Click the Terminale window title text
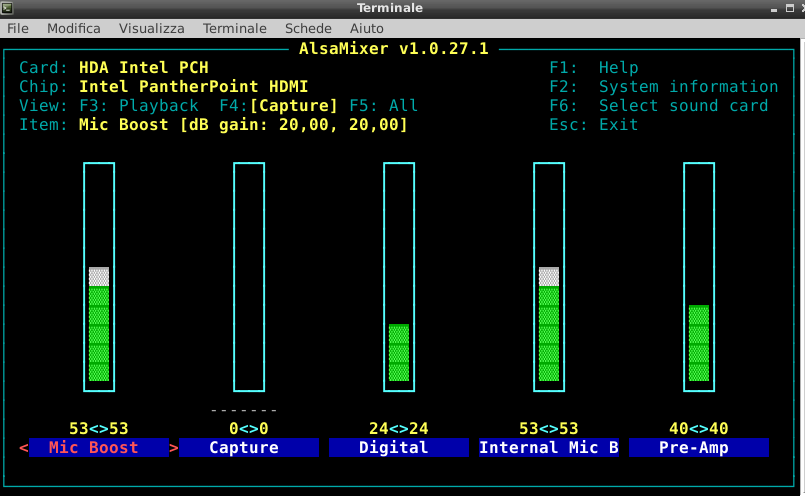Image resolution: width=805 pixels, height=496 pixels. coord(390,8)
